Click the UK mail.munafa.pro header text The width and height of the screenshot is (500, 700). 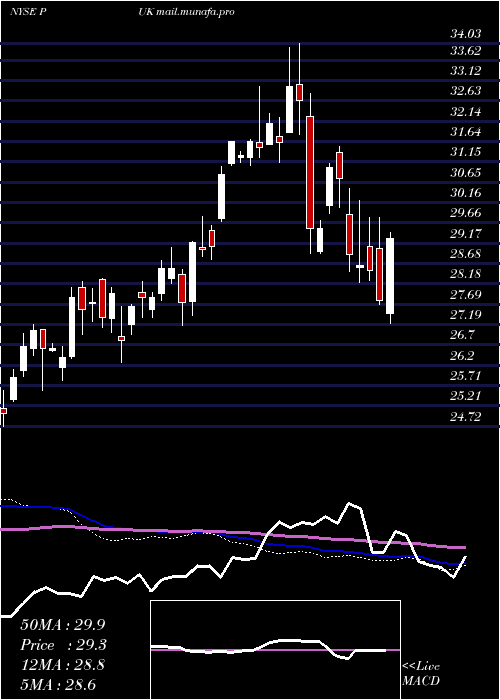point(188,12)
